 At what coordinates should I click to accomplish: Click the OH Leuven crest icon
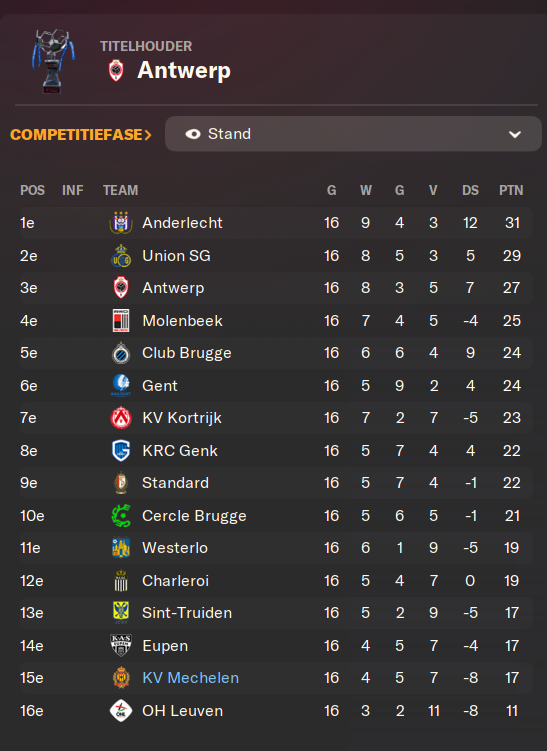click(121, 711)
